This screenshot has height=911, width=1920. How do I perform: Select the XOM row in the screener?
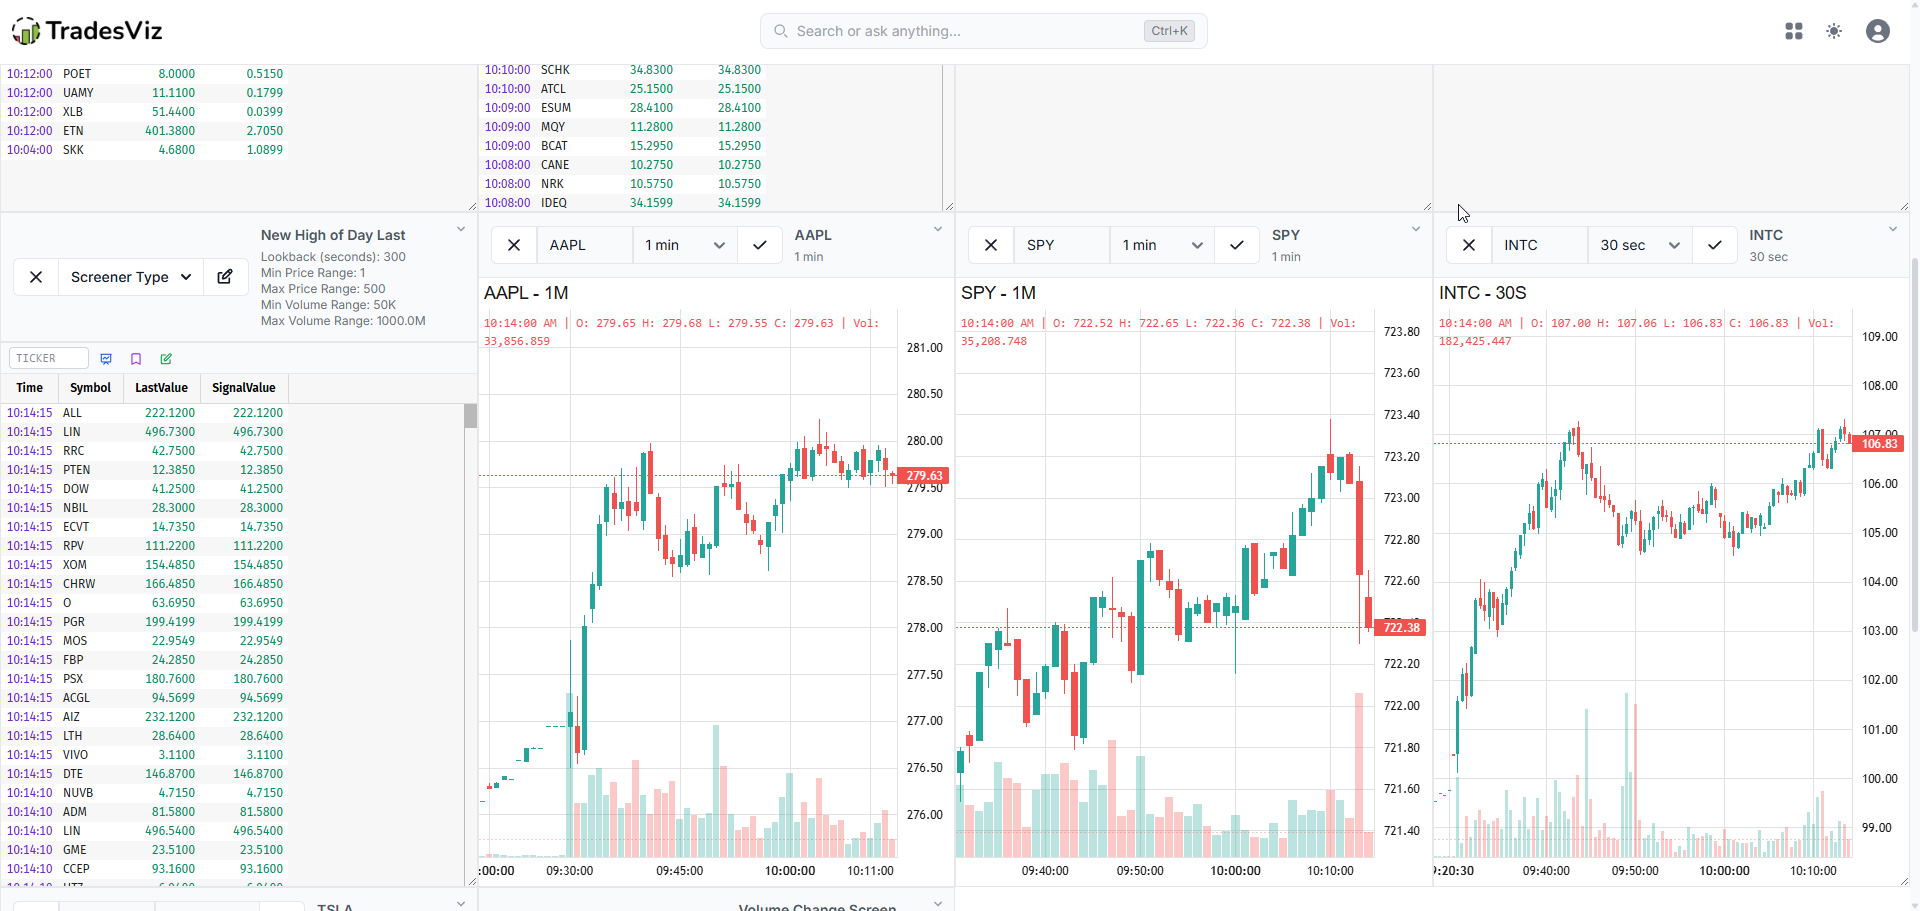[x=145, y=565]
